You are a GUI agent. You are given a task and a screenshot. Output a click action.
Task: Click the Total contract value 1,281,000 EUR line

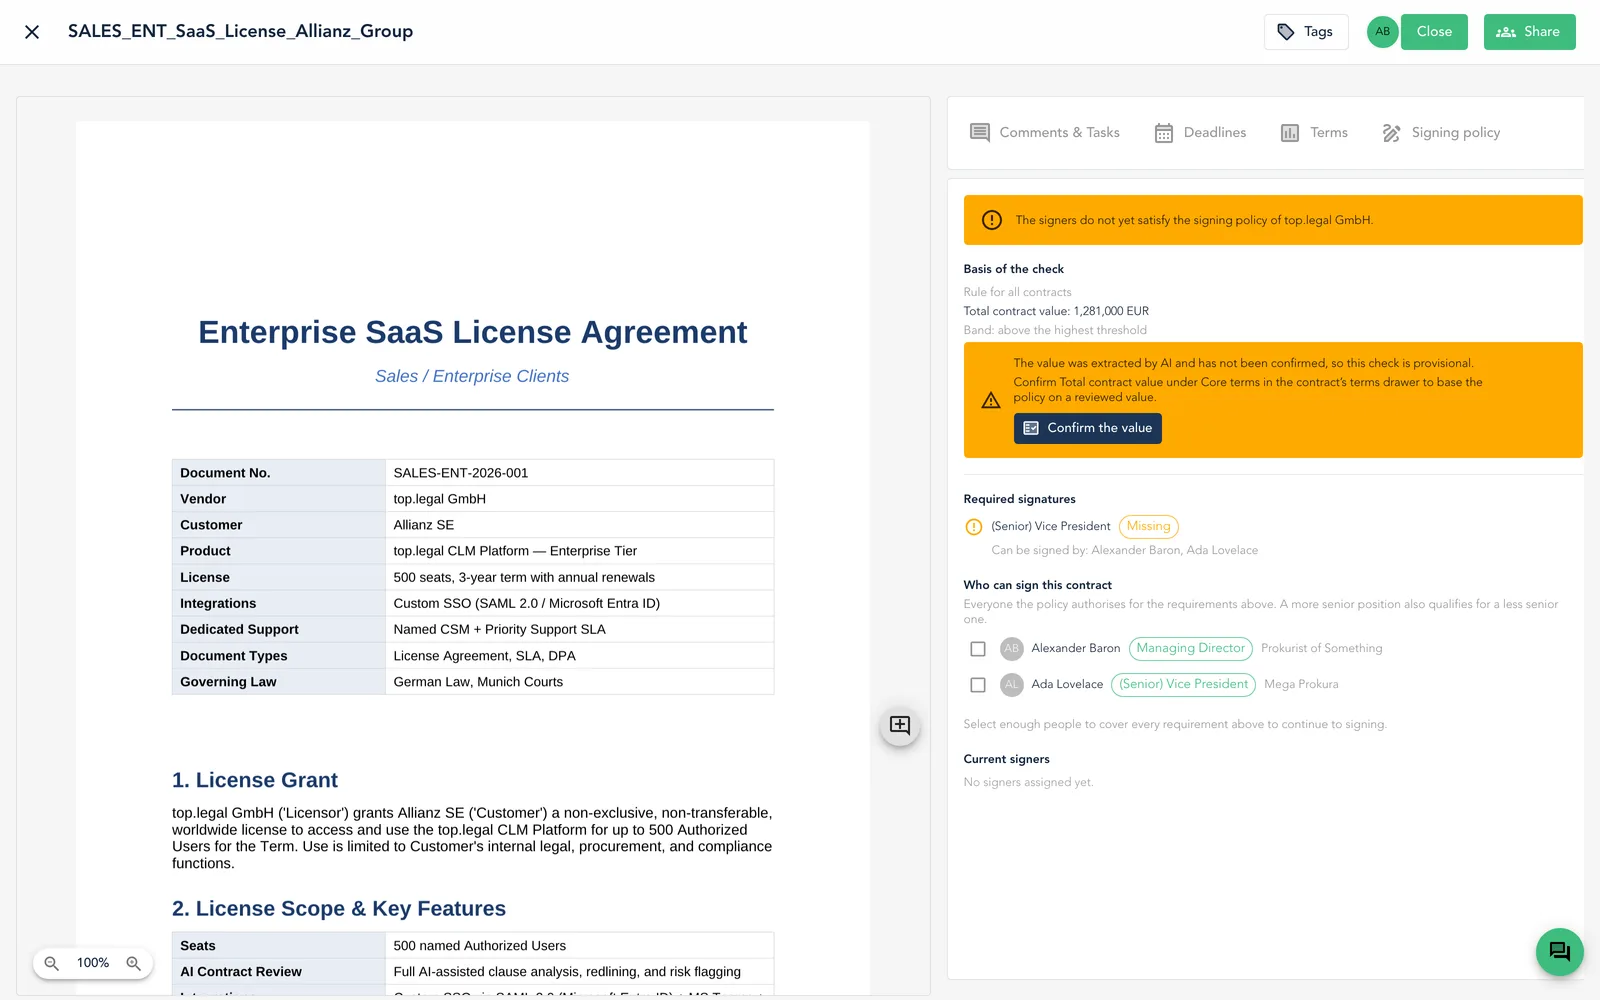[x=1056, y=311]
